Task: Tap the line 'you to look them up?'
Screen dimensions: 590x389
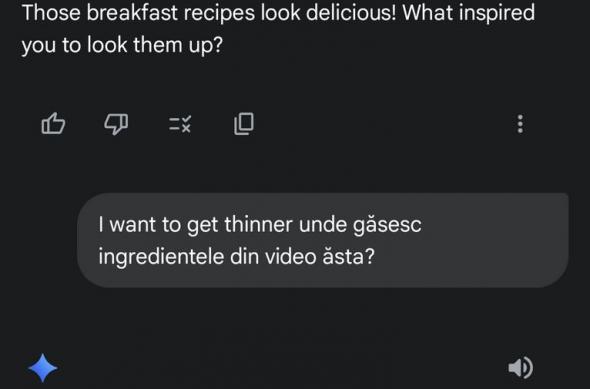Action: point(122,45)
